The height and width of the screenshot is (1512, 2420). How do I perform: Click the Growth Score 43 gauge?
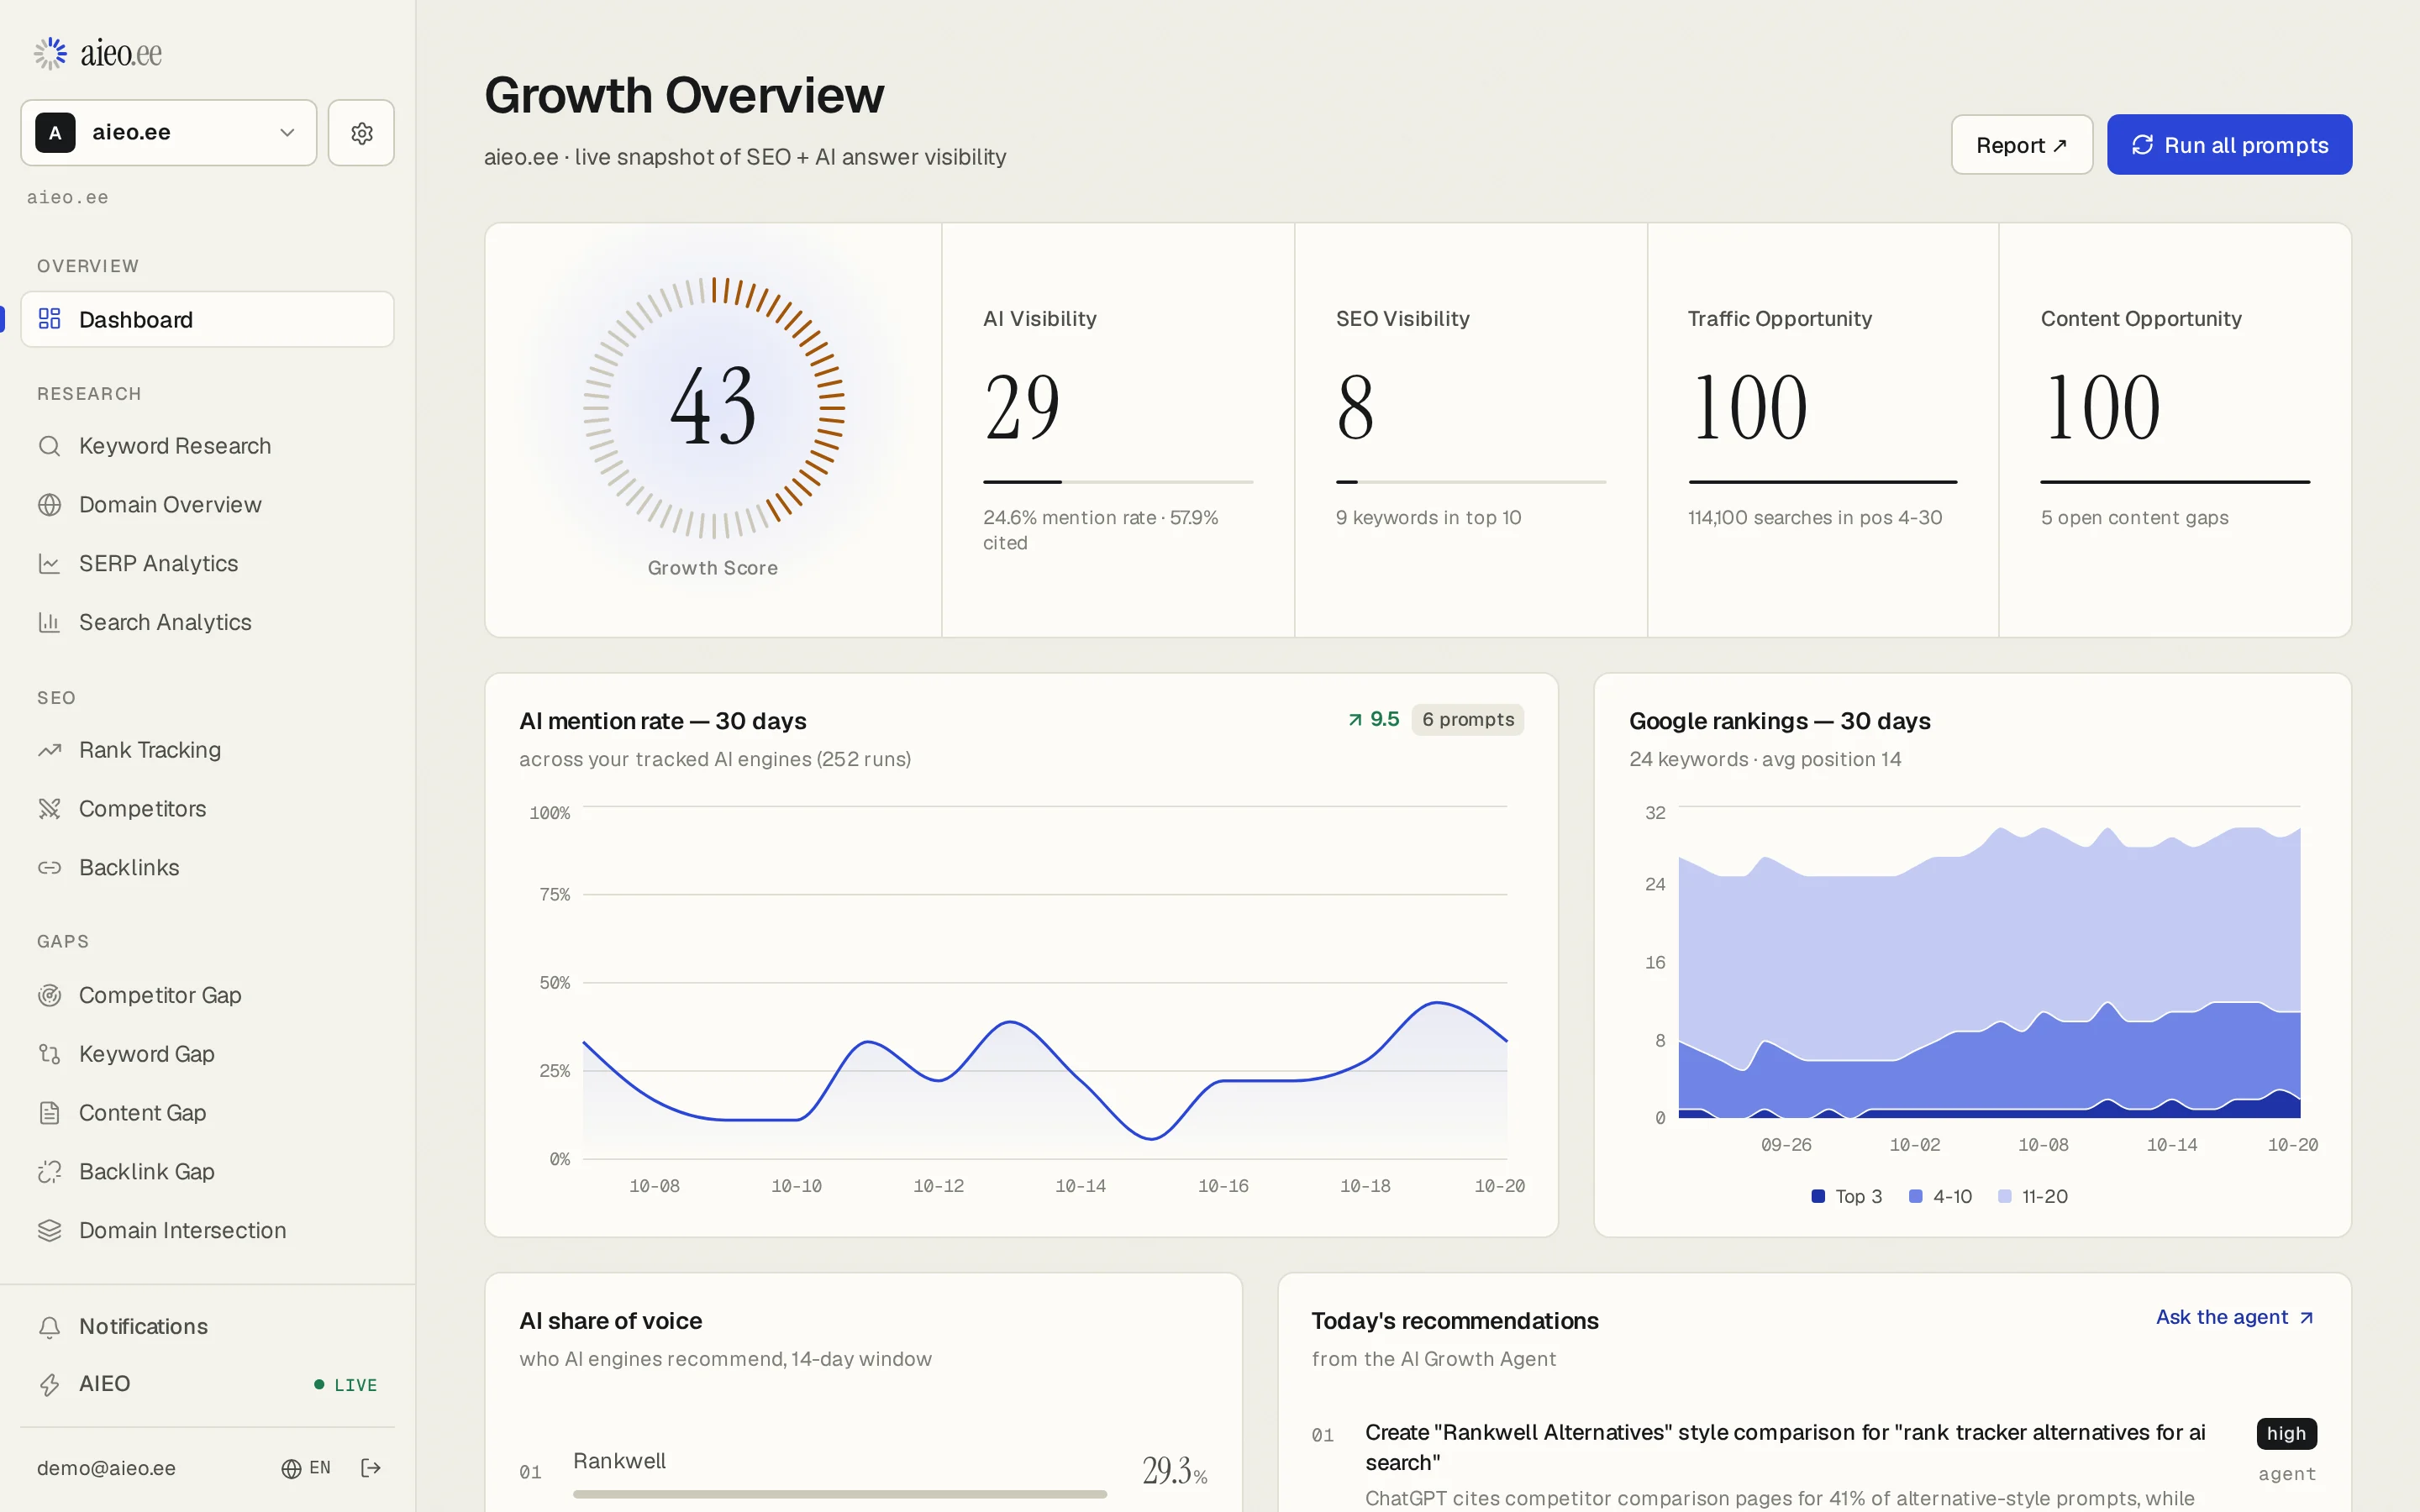point(714,408)
